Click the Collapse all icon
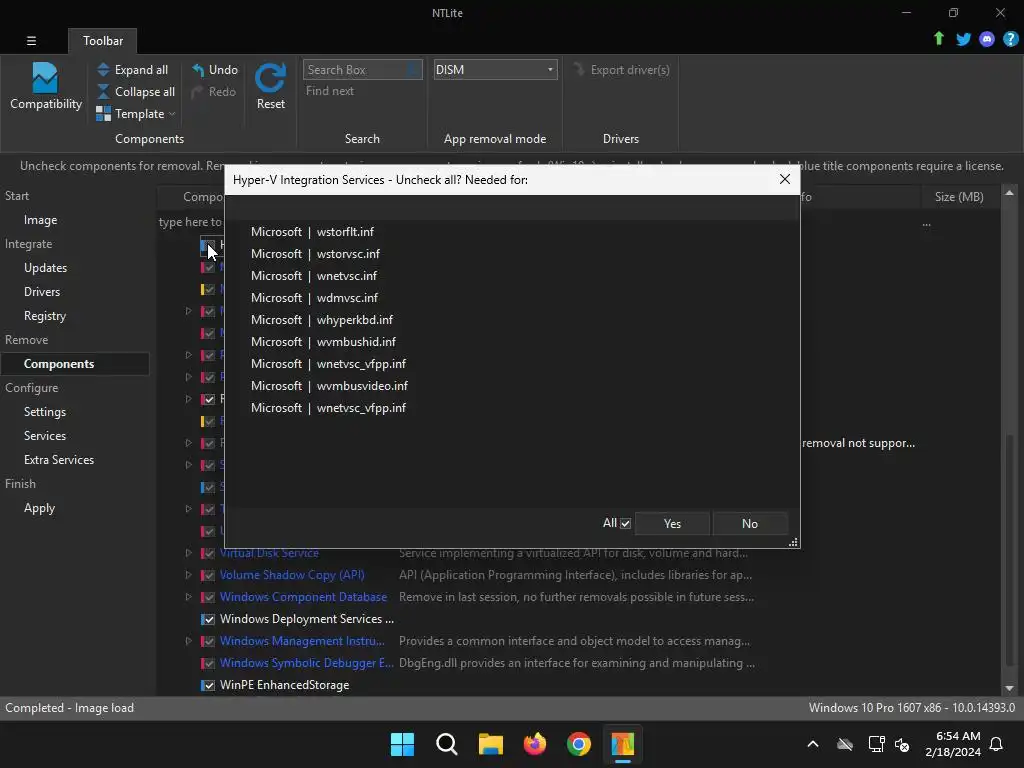Viewport: 1024px width, 768px height. [x=103, y=91]
